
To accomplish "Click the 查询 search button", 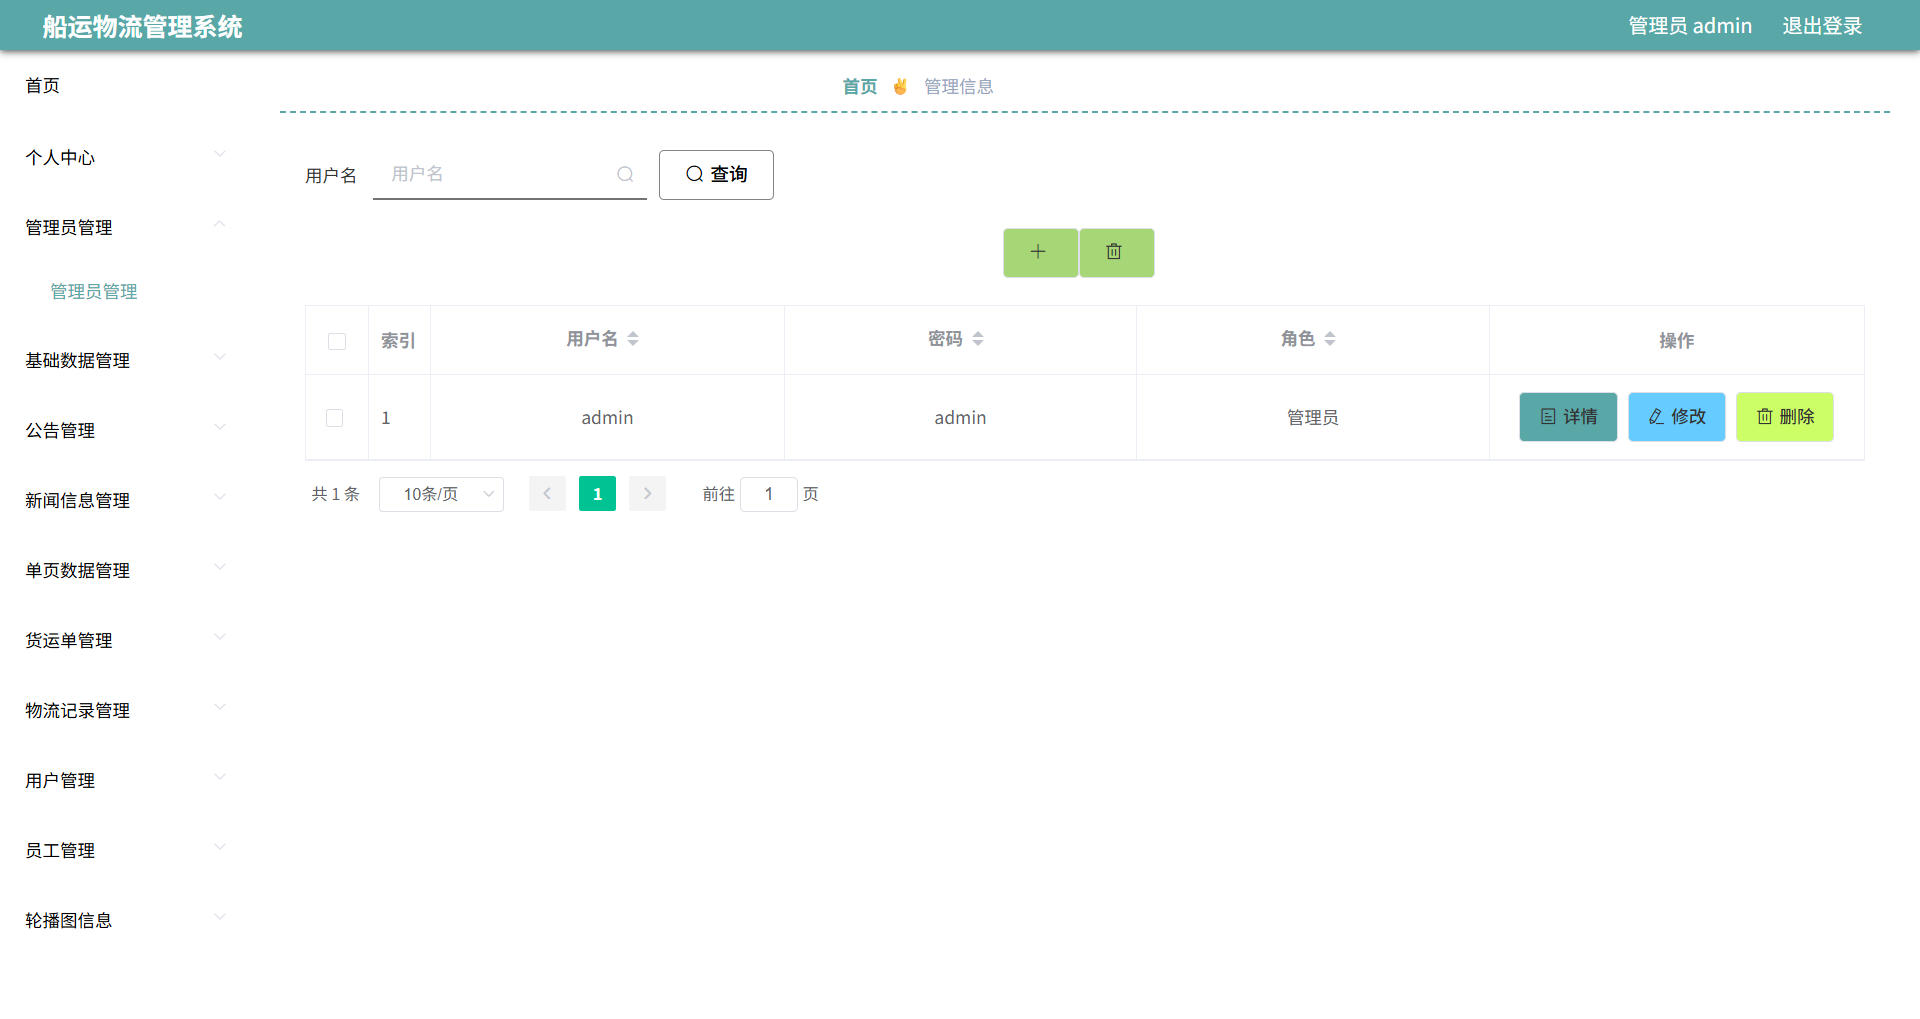I will 716,175.
